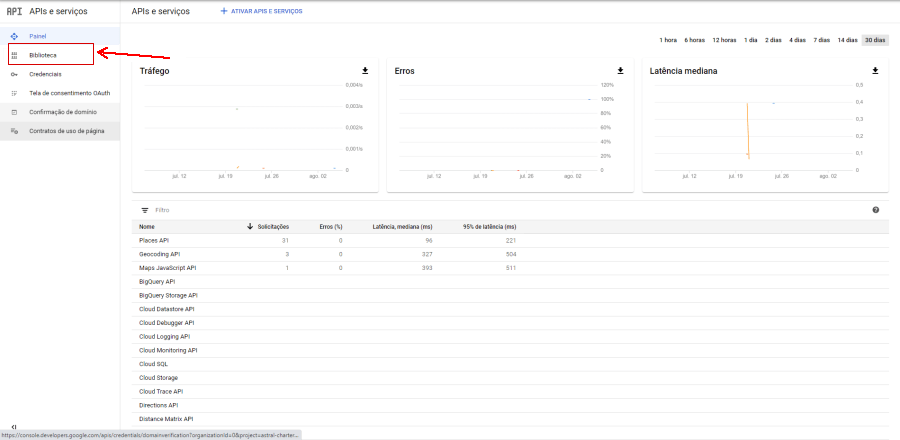Collapse the sidebar with bottom arrow
The height and width of the screenshot is (440, 900).
tap(14, 427)
